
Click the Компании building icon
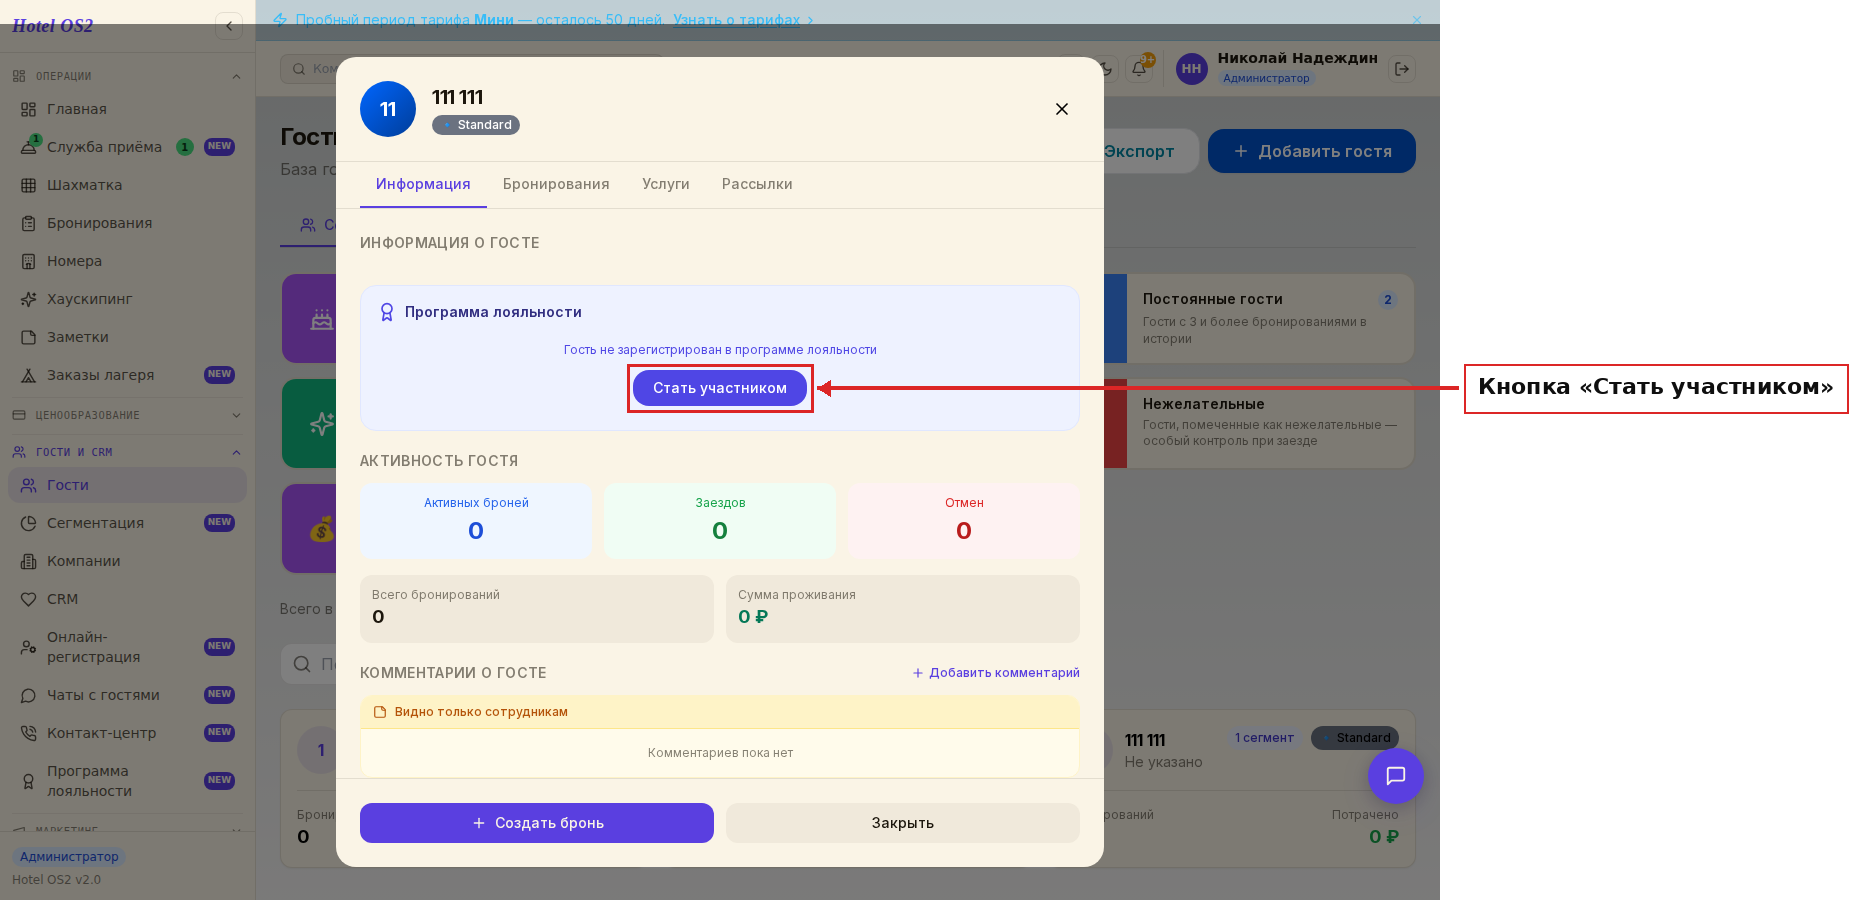tap(28, 561)
